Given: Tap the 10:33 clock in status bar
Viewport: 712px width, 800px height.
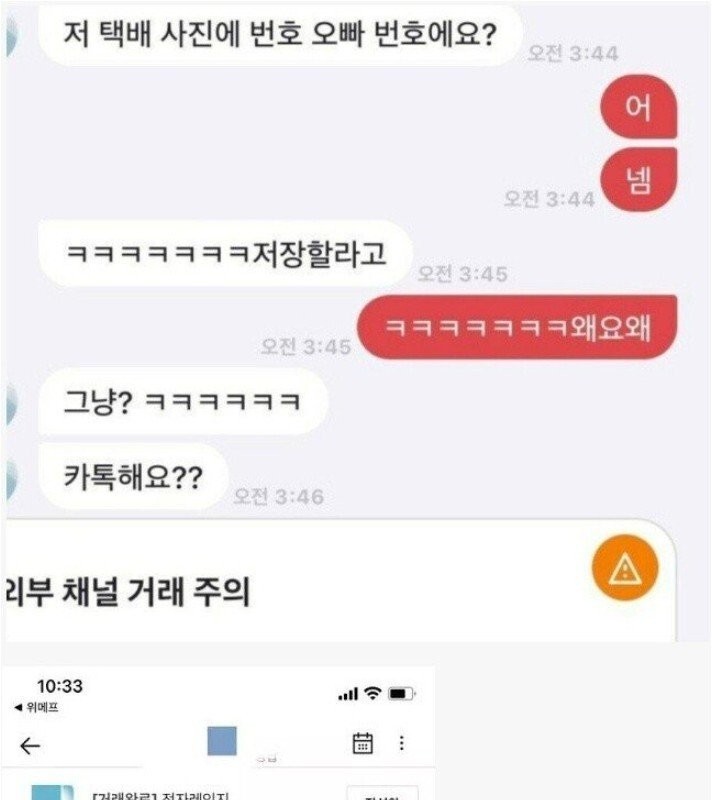Looking at the screenshot, I should 60,686.
